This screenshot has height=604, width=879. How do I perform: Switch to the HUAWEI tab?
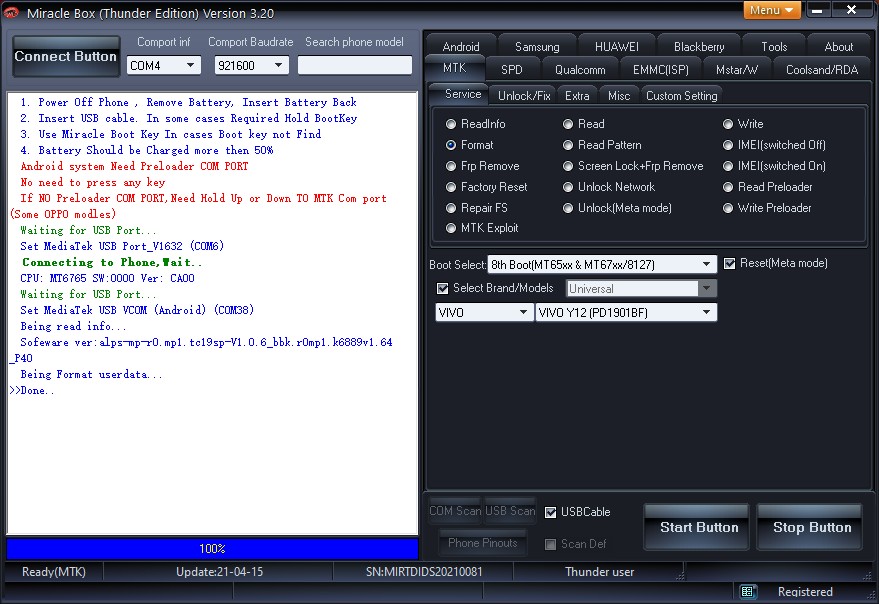[617, 47]
